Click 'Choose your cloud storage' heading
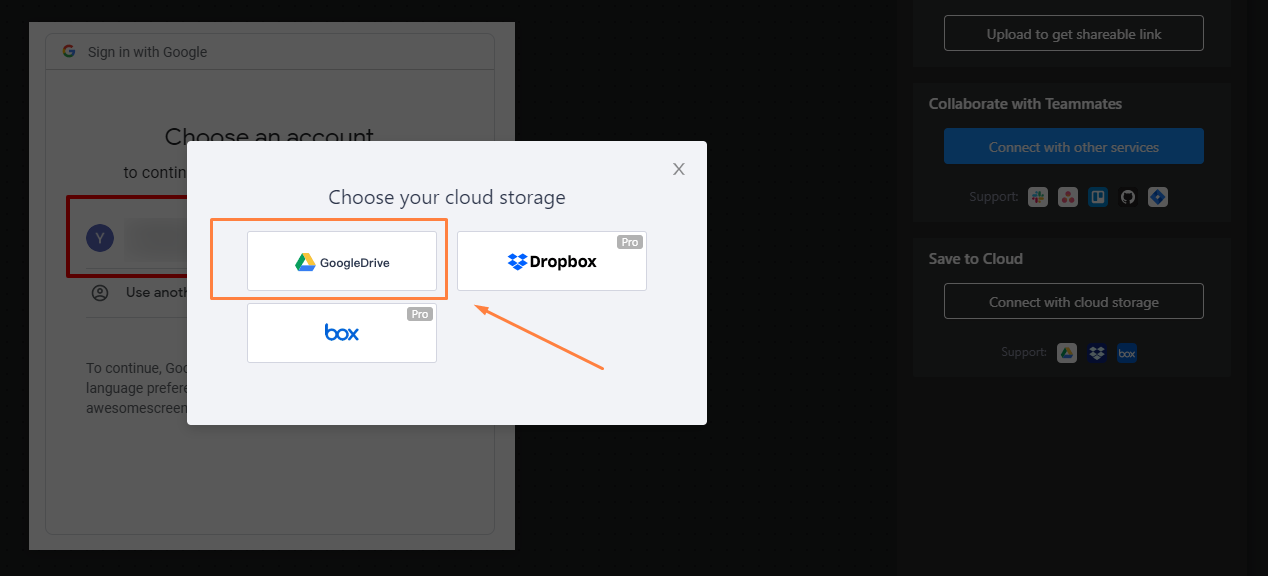 click(x=447, y=197)
